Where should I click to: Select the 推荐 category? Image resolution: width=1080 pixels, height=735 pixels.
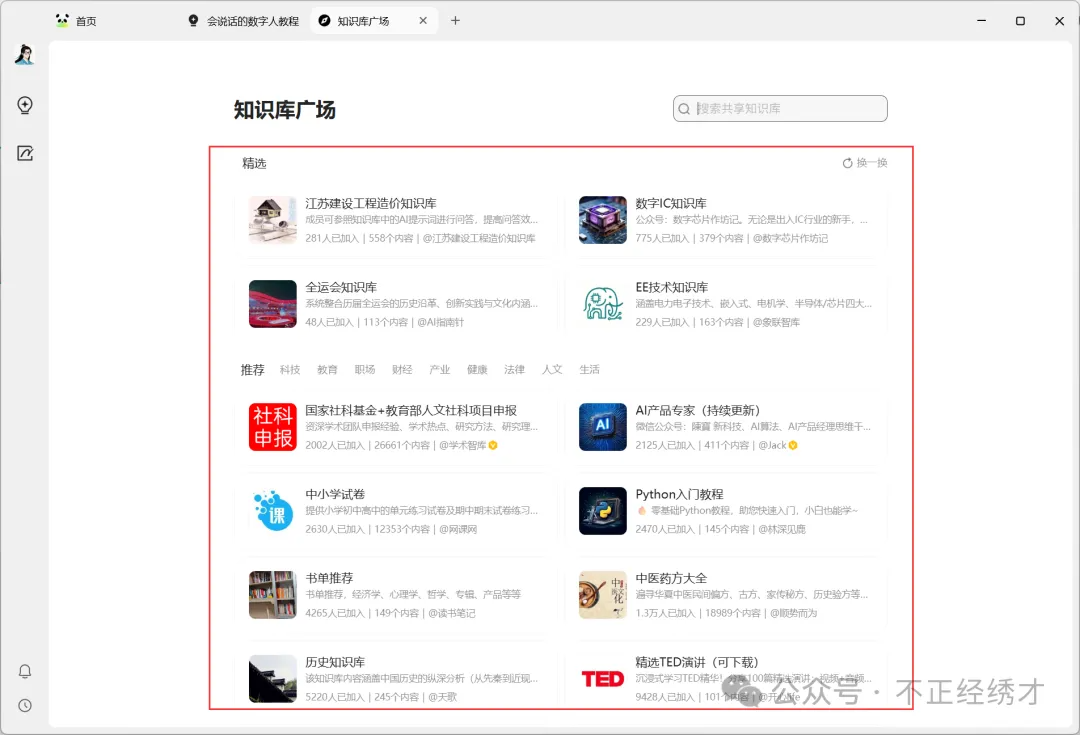coord(252,370)
